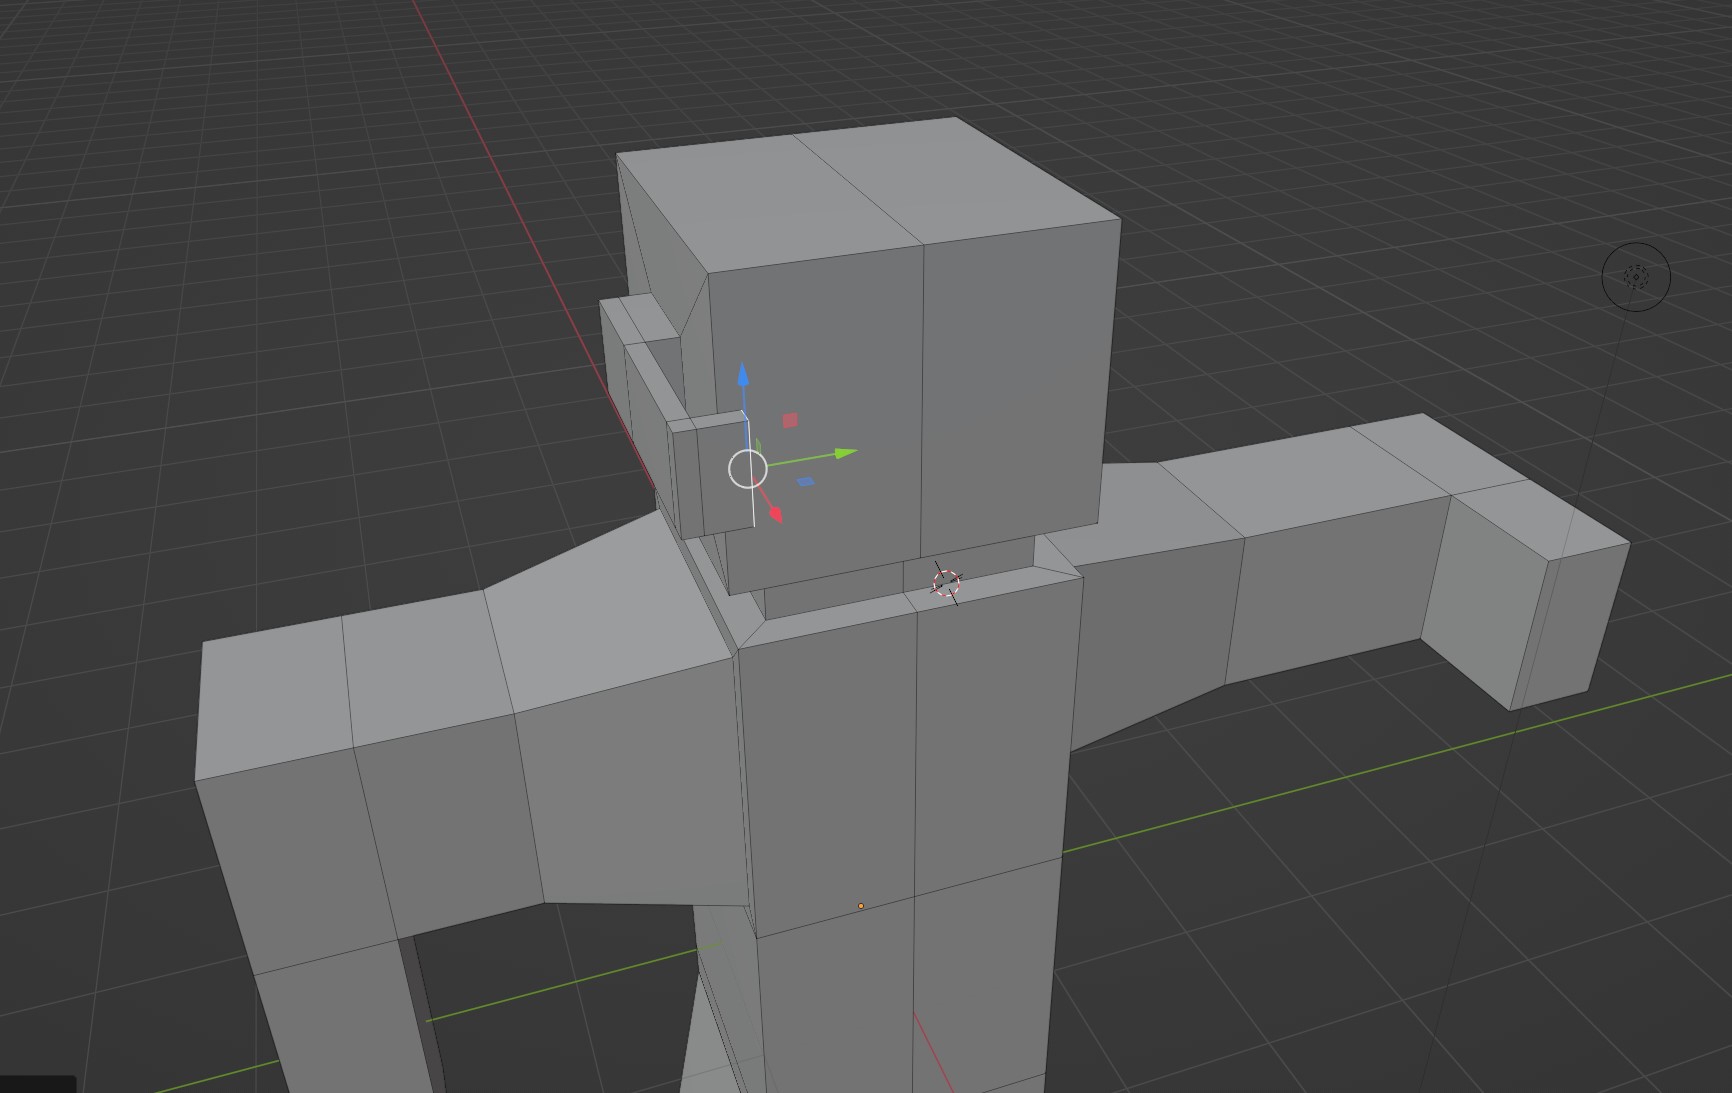Click the green Y-axis arrow of the move gizmo
Screen dimensions: 1732x1093
pyautogui.click(x=845, y=454)
